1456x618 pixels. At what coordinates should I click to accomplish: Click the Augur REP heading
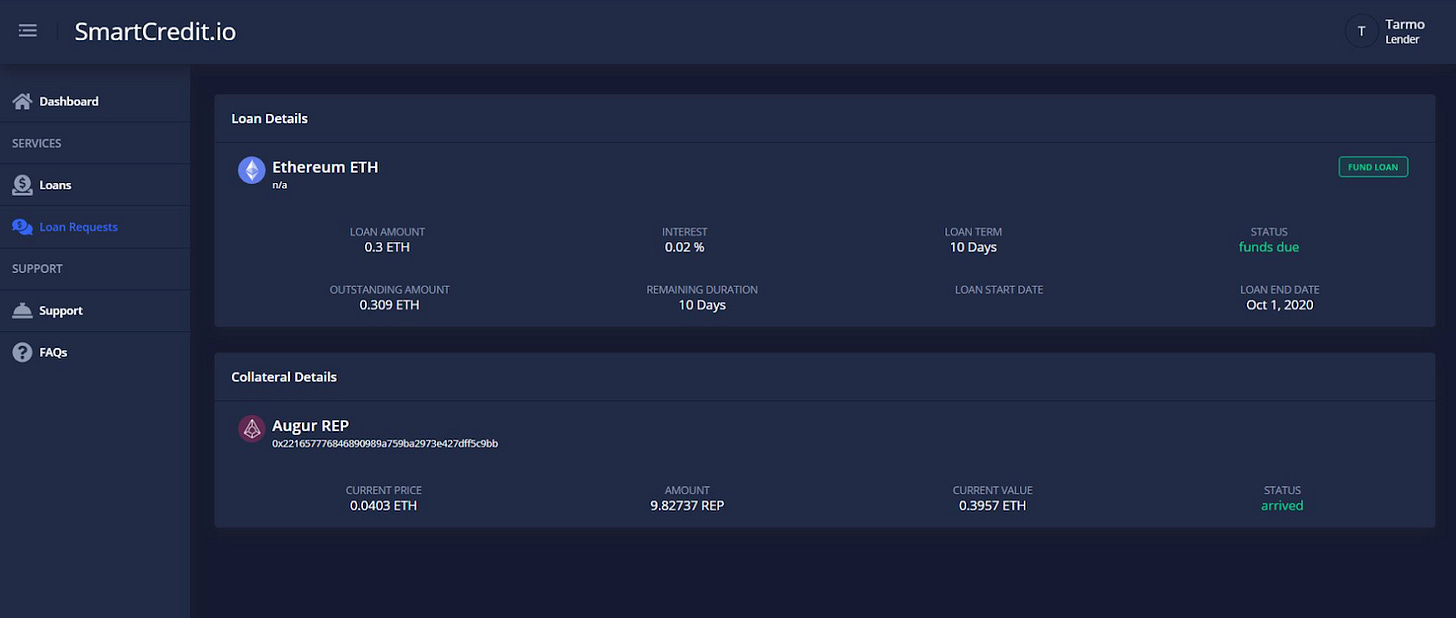click(x=310, y=426)
